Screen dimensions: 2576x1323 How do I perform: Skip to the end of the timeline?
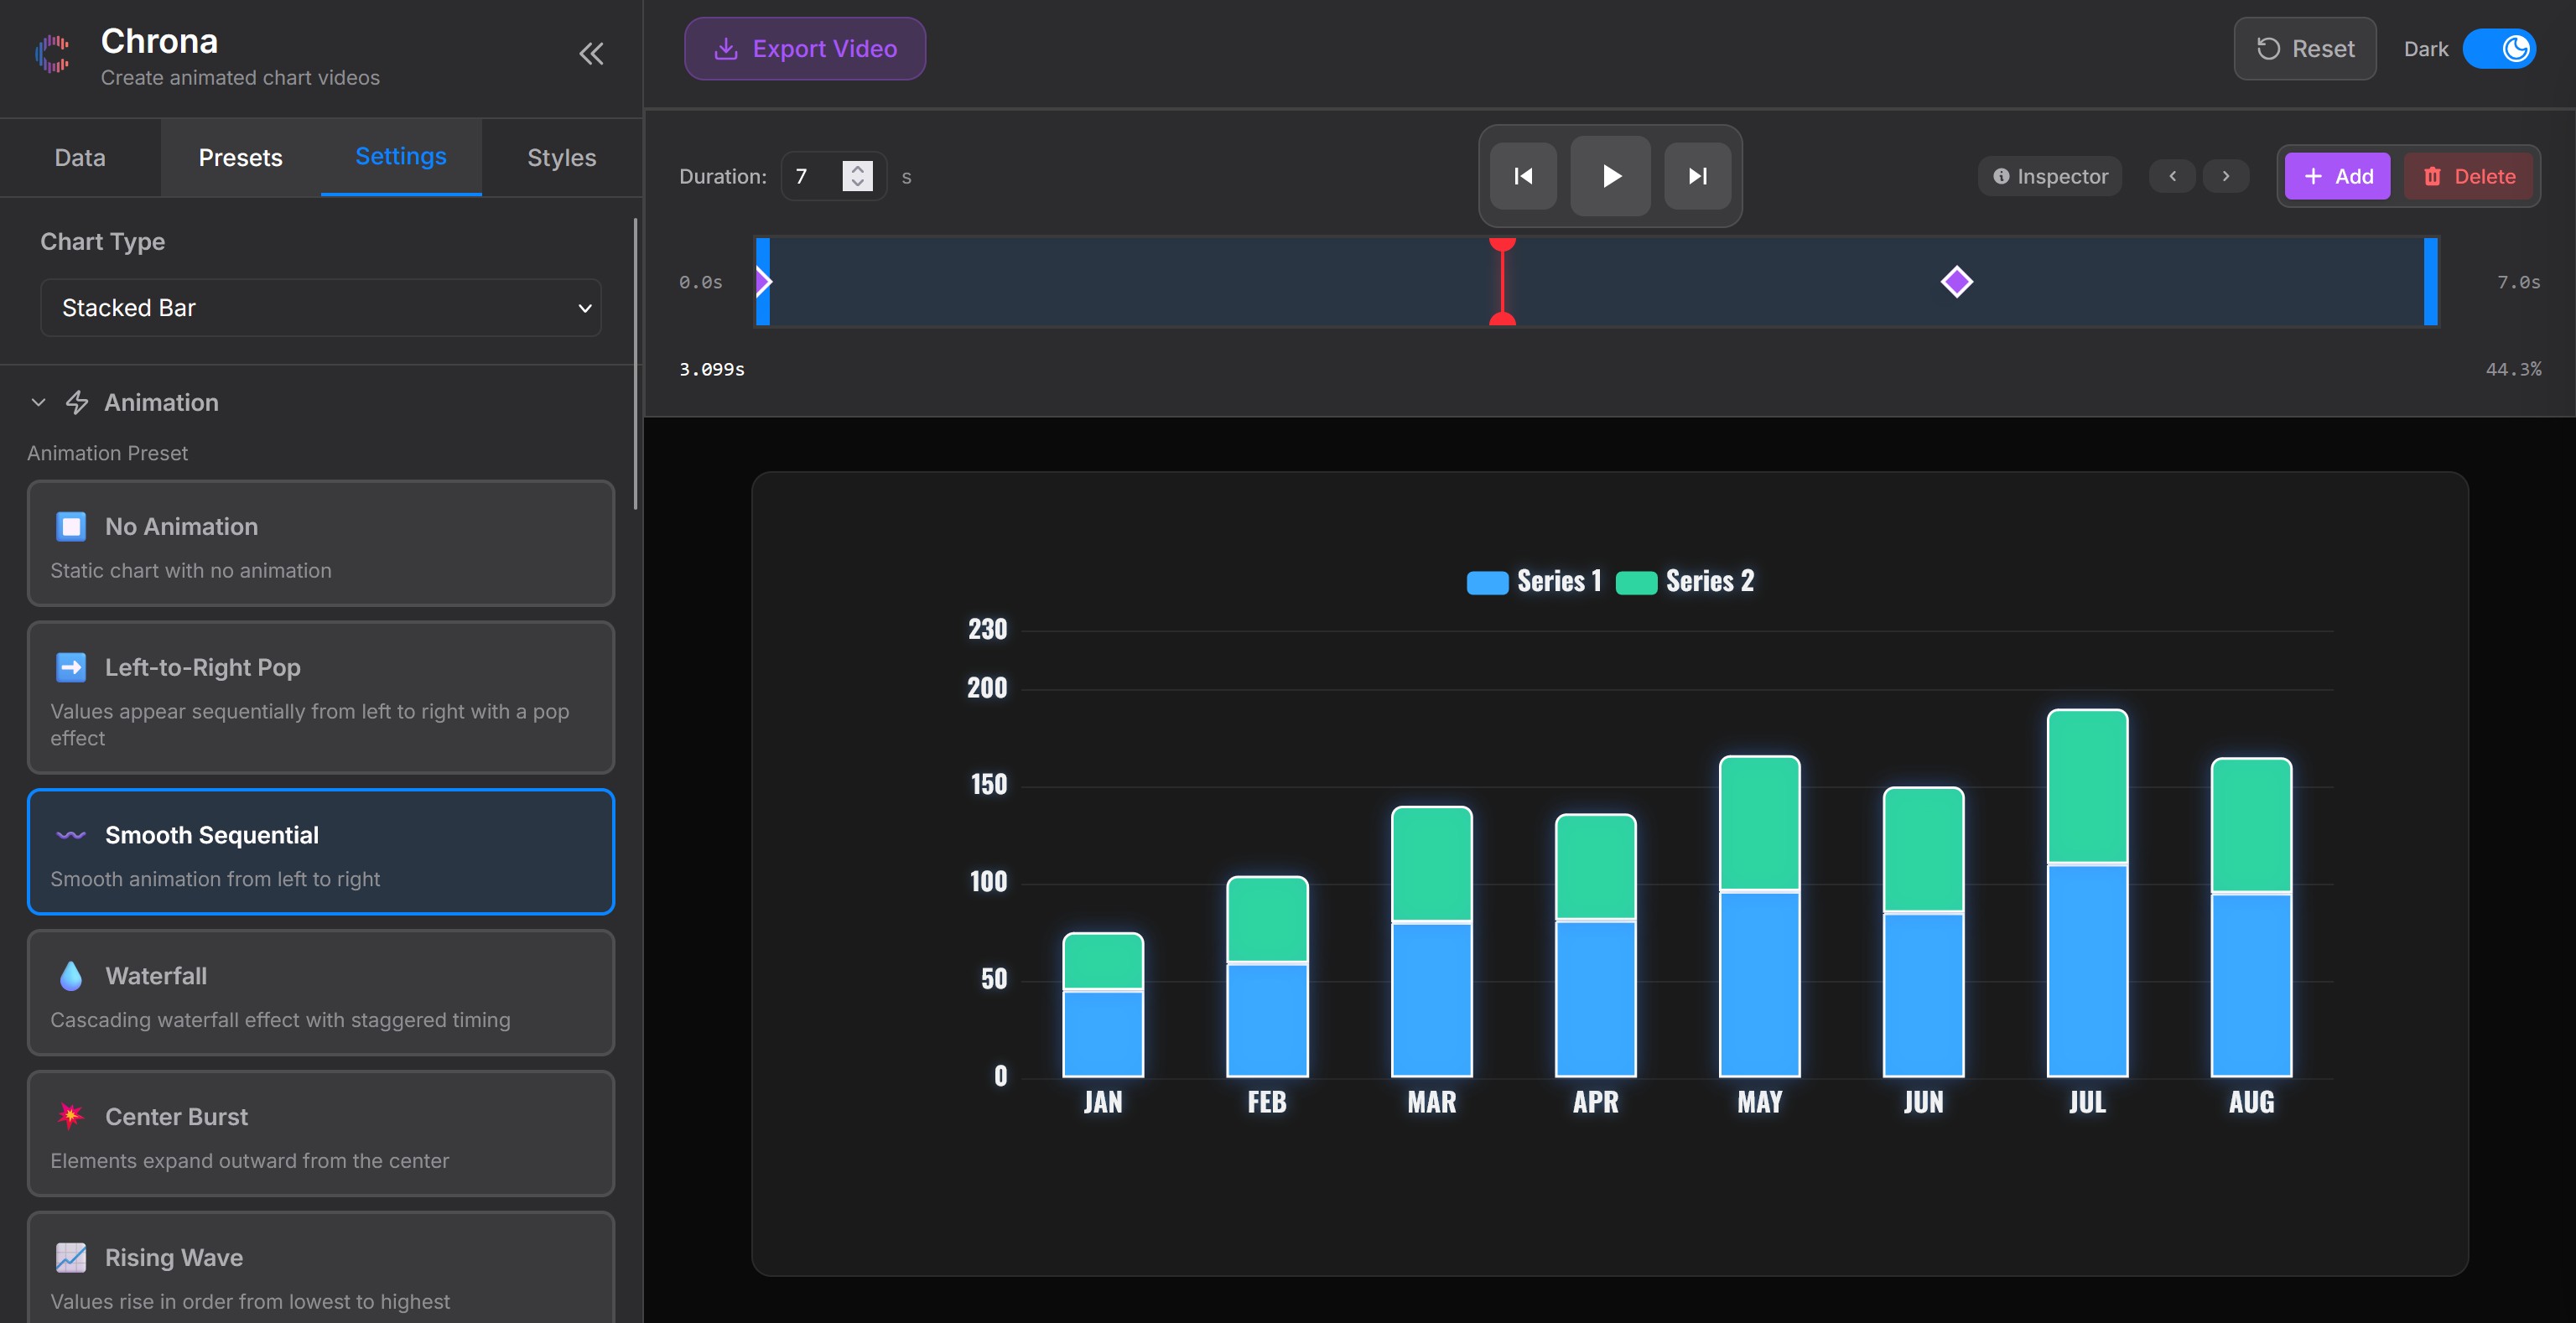pyautogui.click(x=1697, y=176)
